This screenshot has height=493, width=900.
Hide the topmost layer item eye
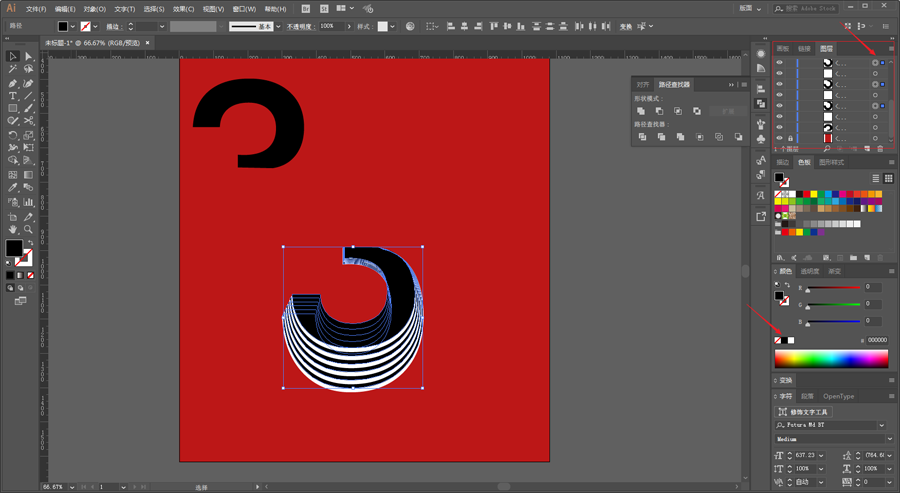pos(779,63)
